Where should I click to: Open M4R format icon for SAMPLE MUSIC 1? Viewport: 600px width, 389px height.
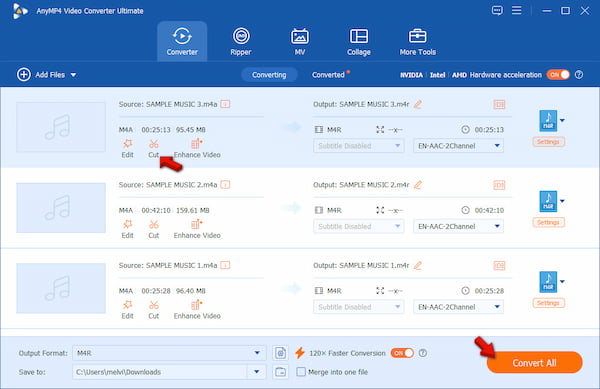[x=548, y=282]
